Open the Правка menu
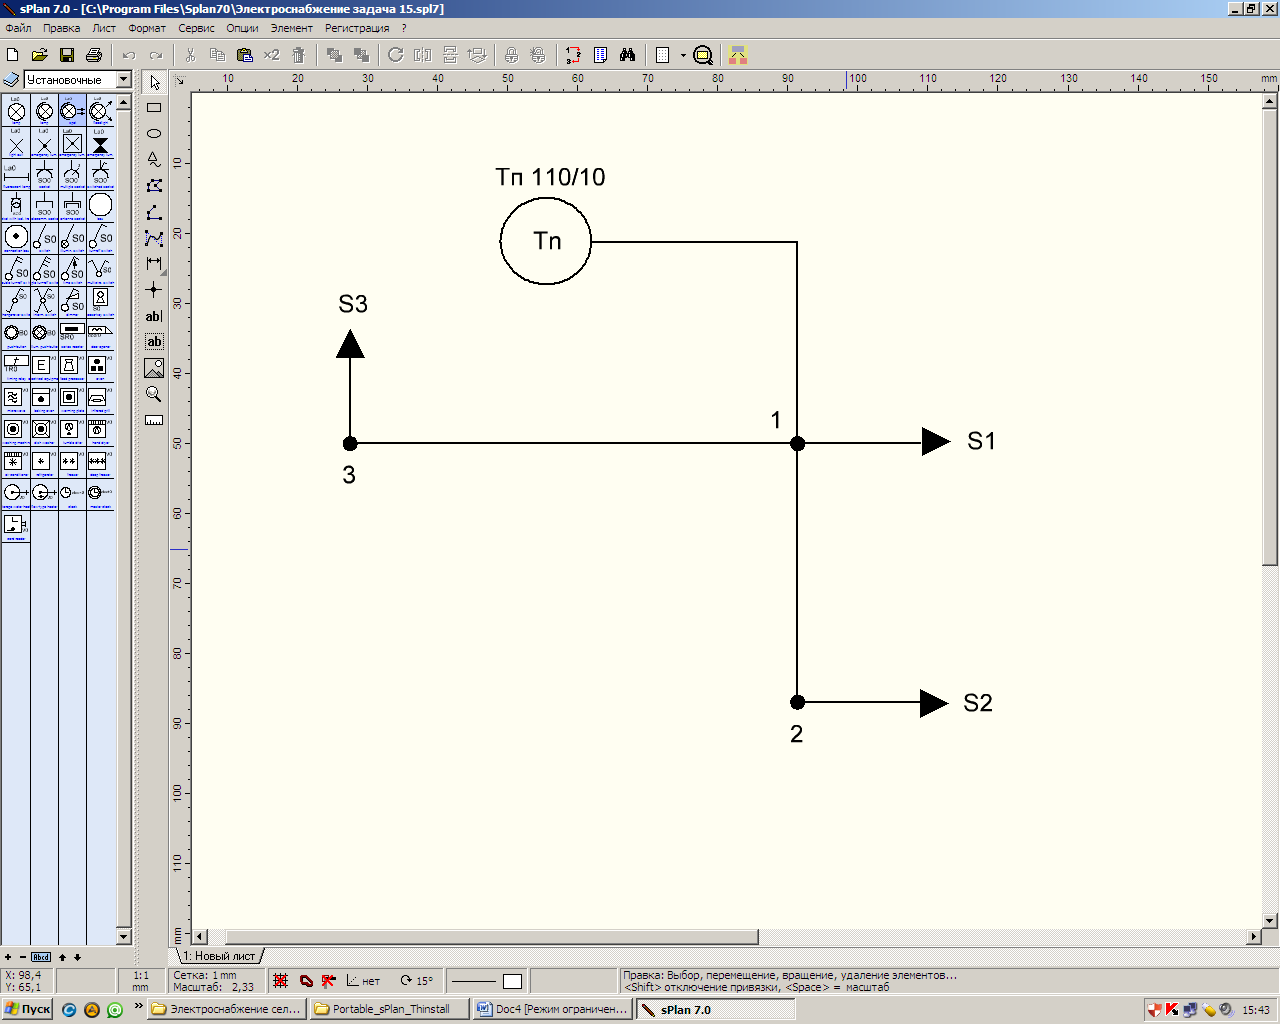 coord(61,28)
